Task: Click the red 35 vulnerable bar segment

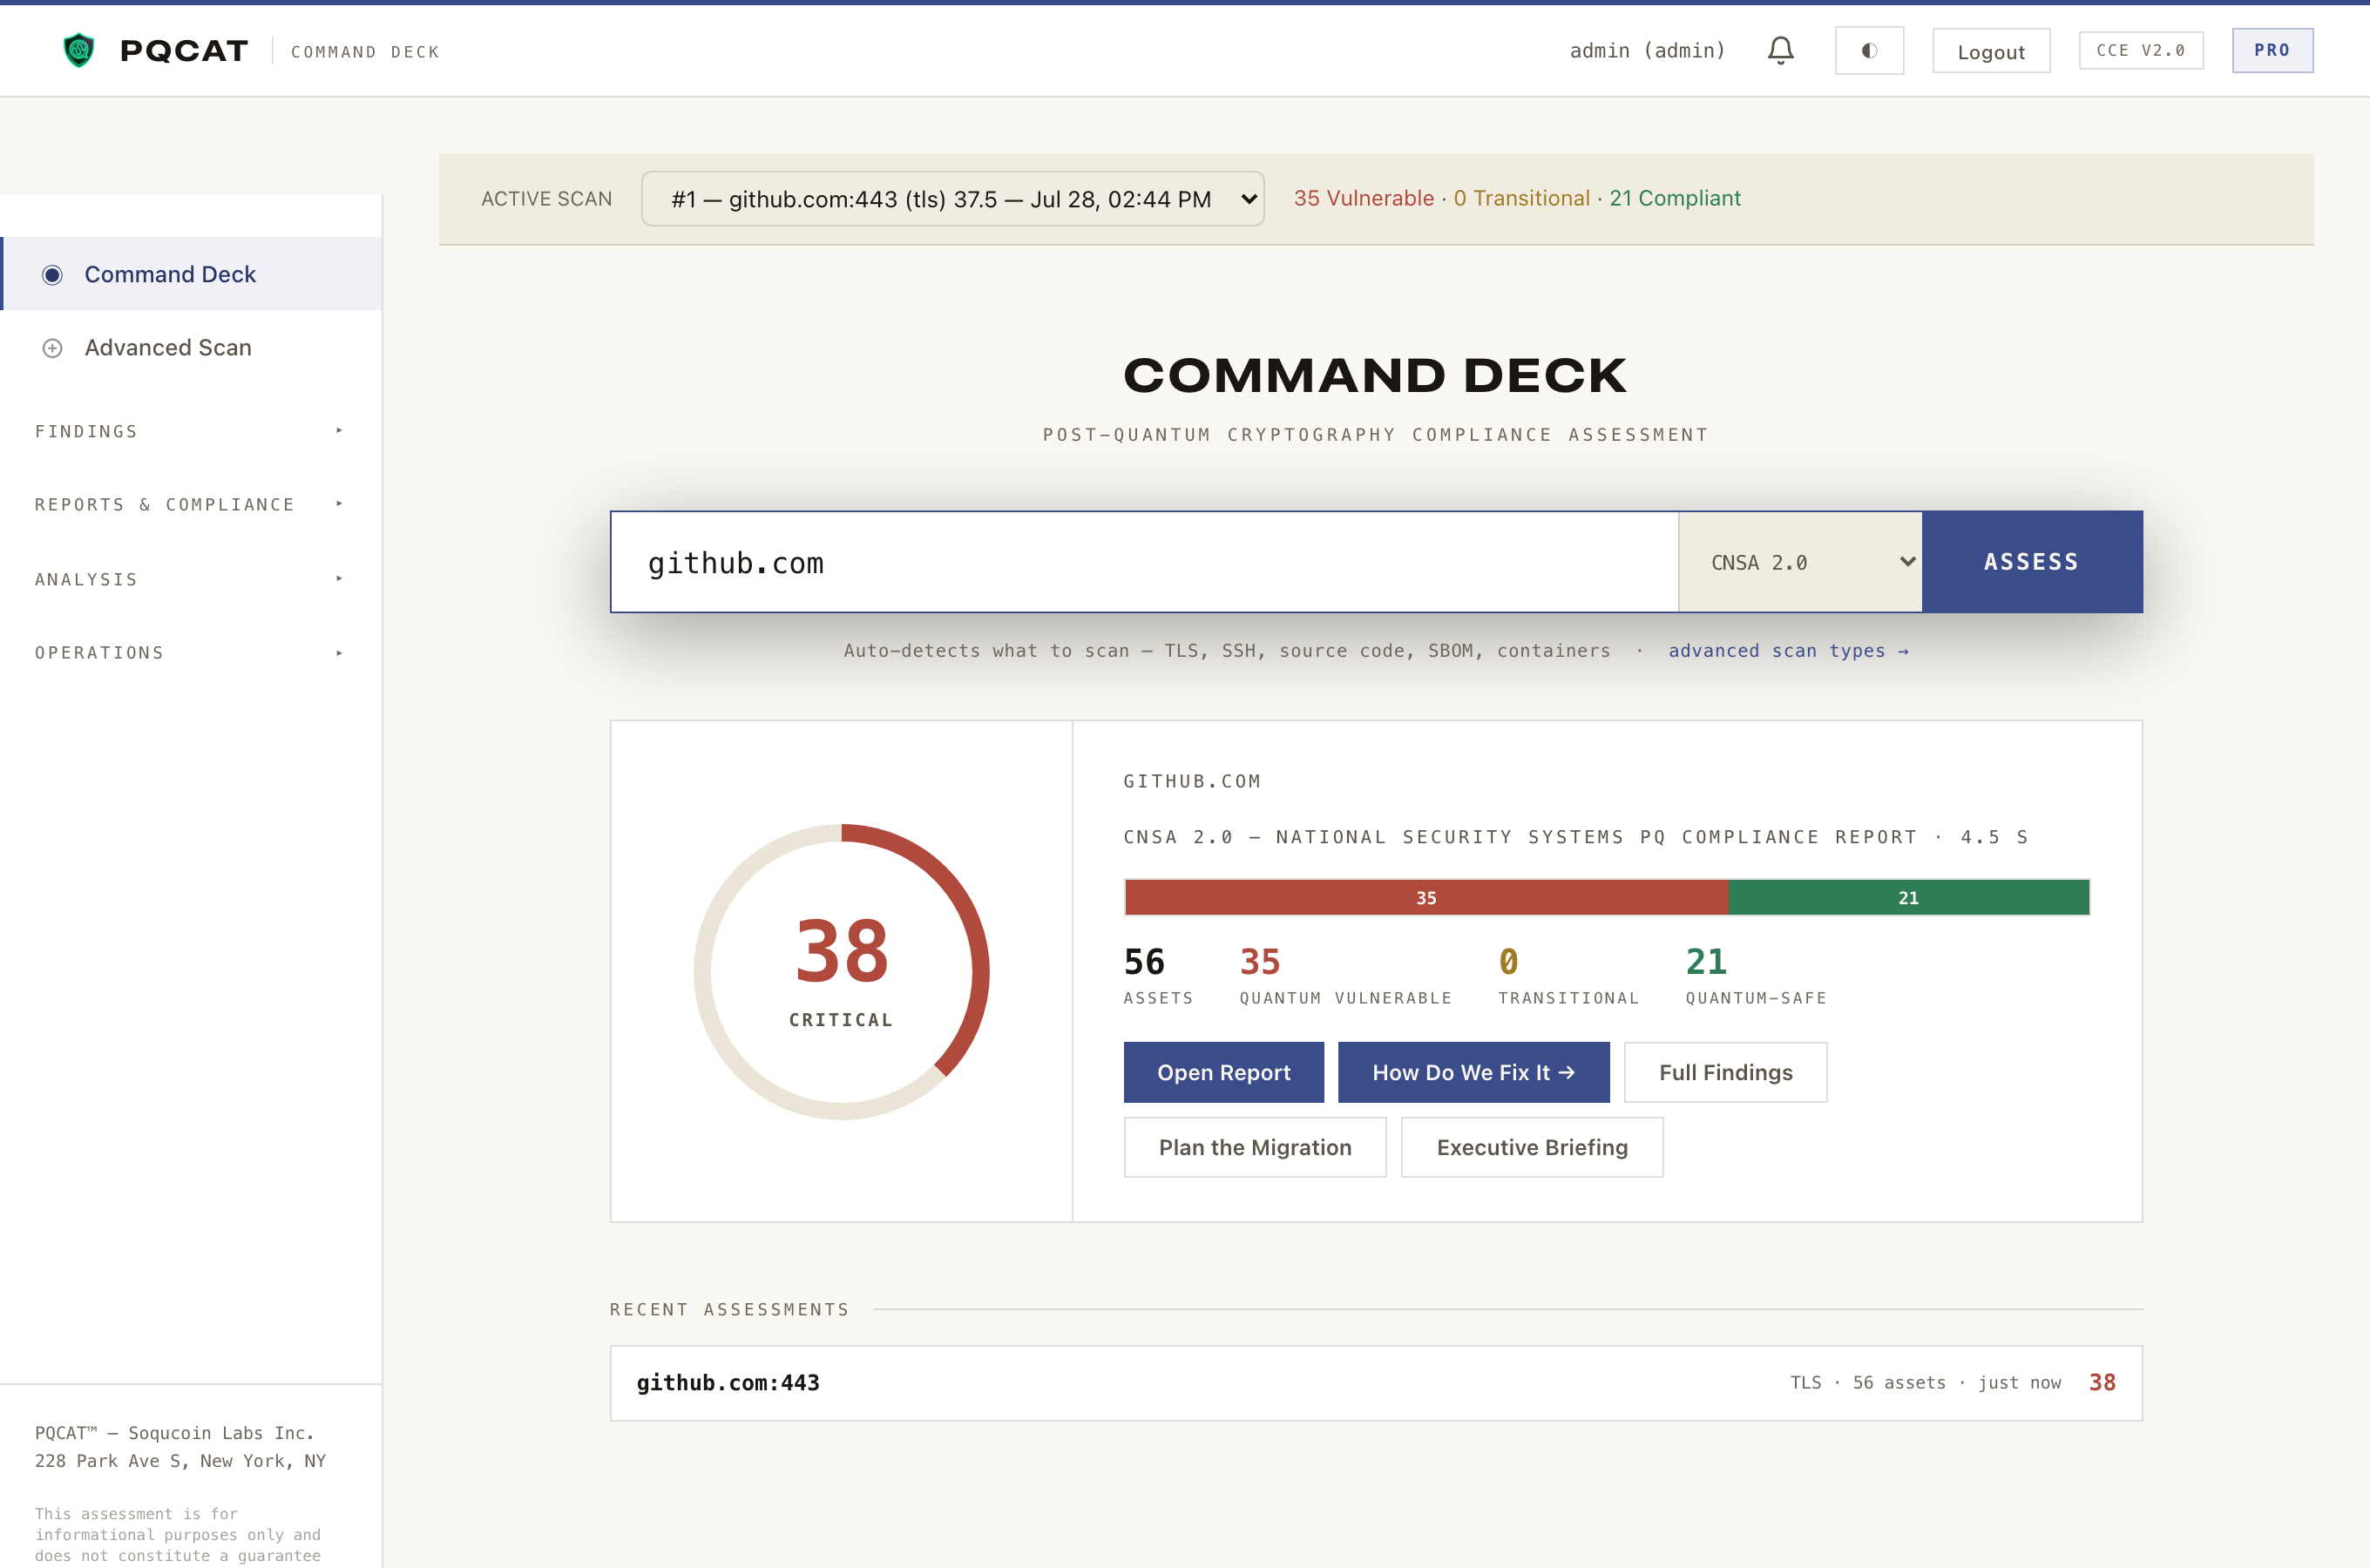Action: pos(1426,897)
